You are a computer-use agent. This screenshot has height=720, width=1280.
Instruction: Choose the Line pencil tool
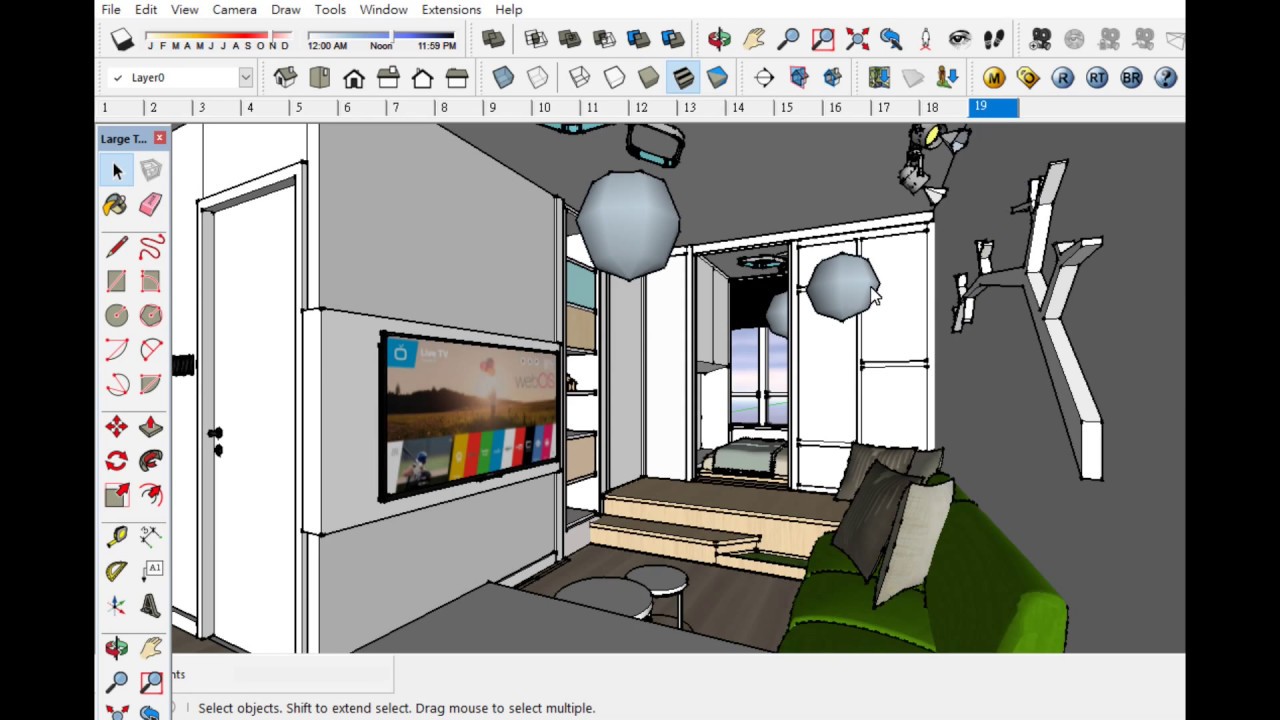(116, 247)
